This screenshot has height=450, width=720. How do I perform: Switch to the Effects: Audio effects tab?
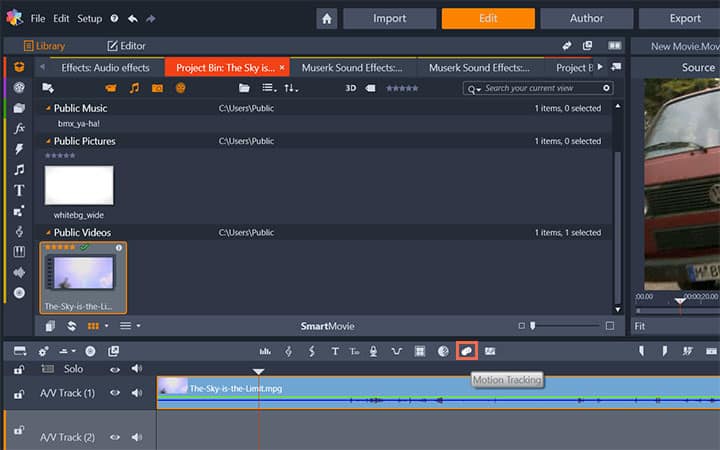pos(105,68)
